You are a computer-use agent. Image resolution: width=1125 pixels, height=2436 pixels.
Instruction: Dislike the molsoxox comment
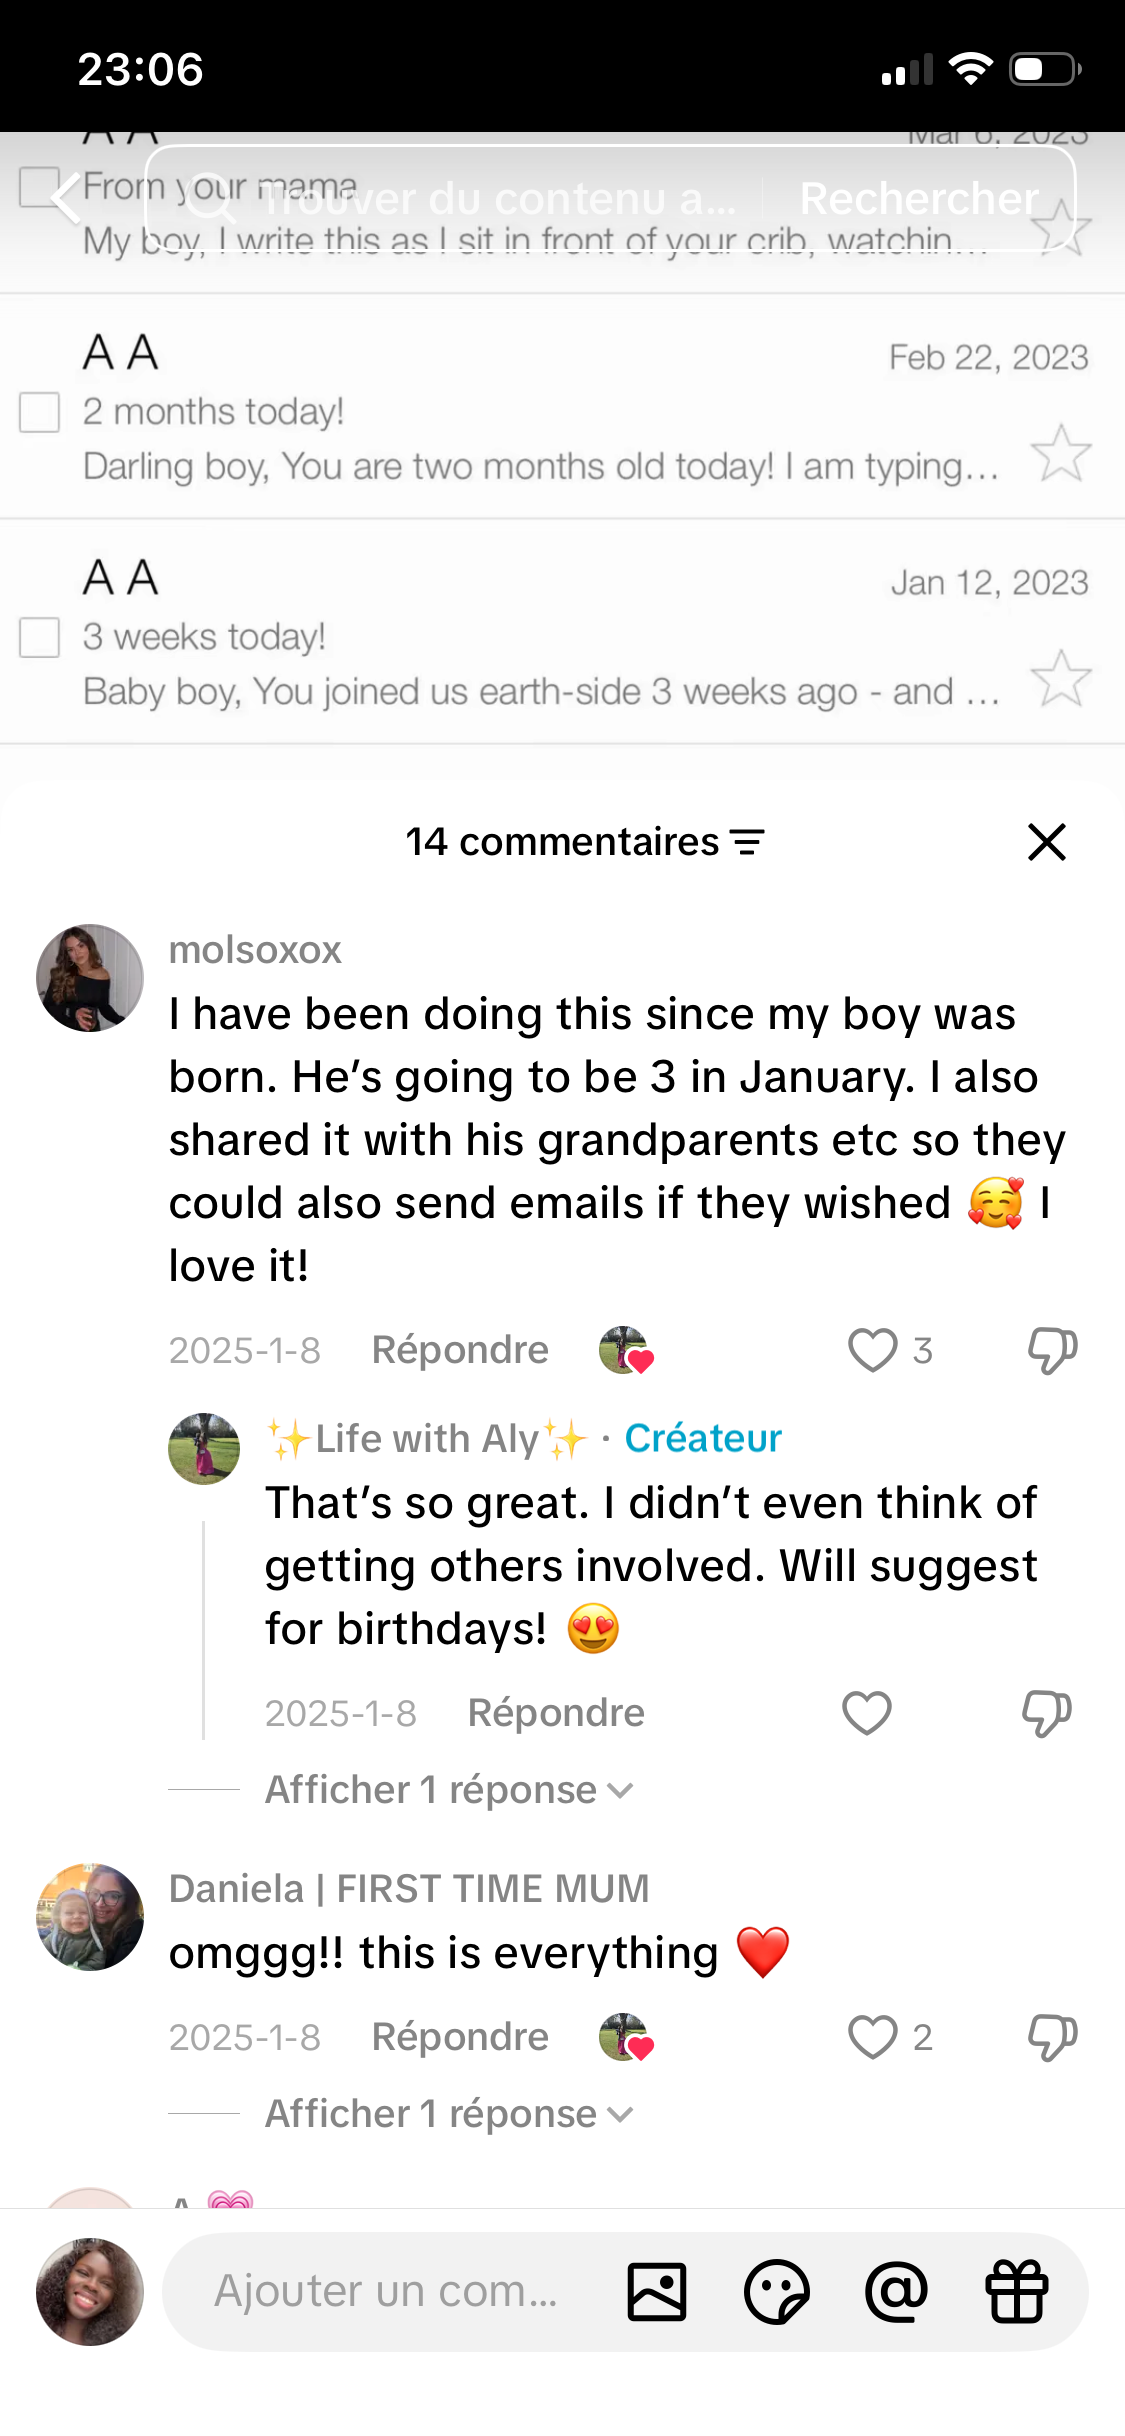pos(1052,1350)
